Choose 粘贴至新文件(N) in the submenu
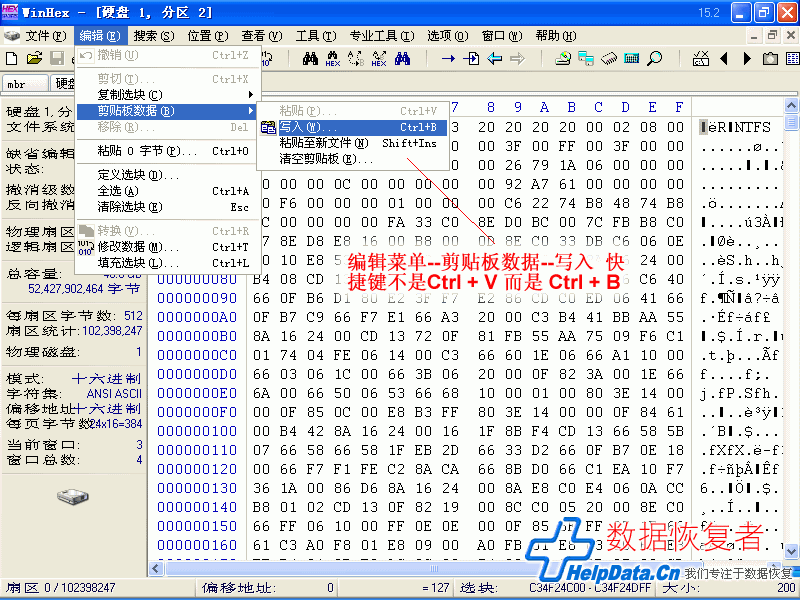 [353, 143]
